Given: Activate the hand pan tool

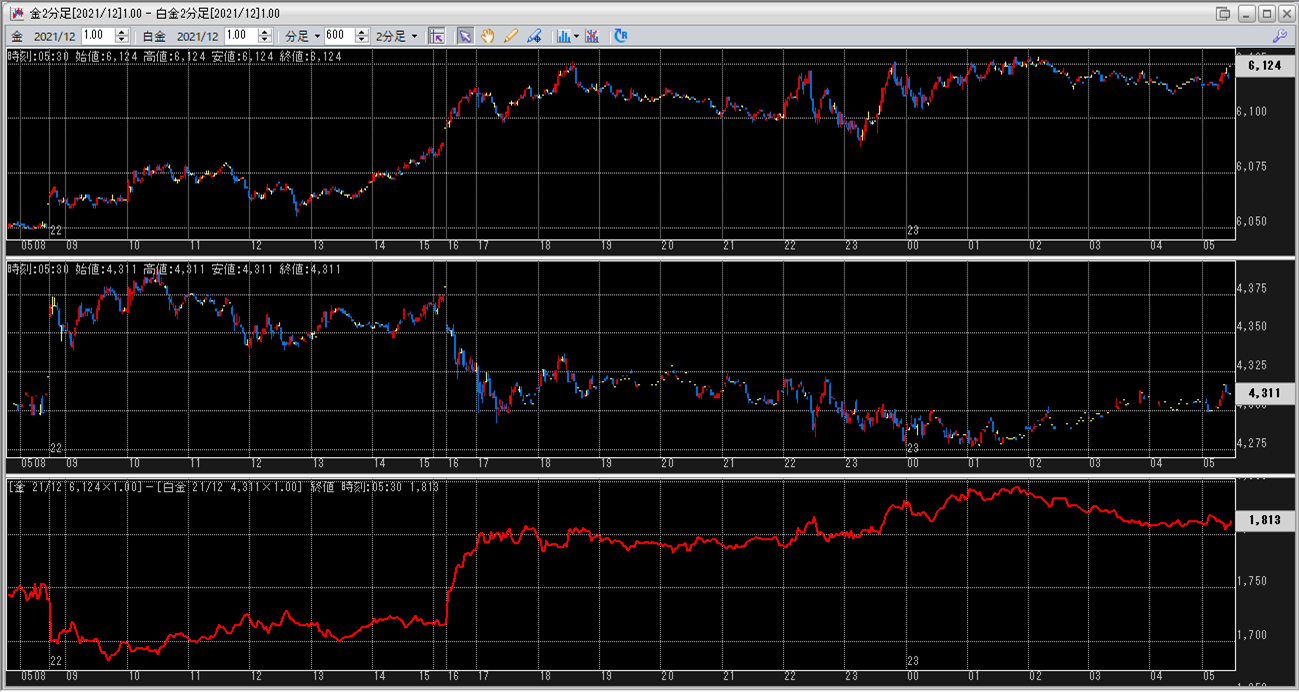Looking at the screenshot, I should point(488,35).
